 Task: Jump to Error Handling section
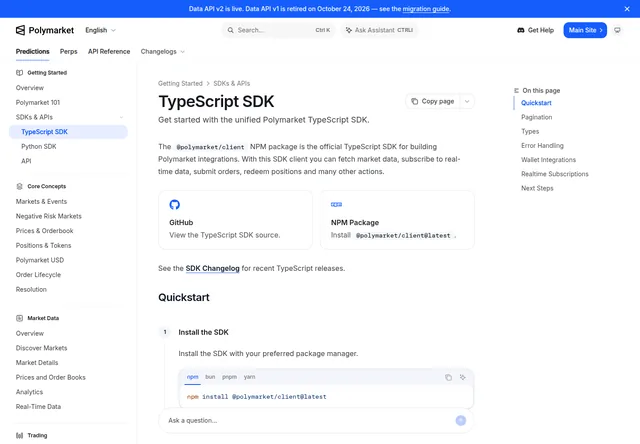542,146
